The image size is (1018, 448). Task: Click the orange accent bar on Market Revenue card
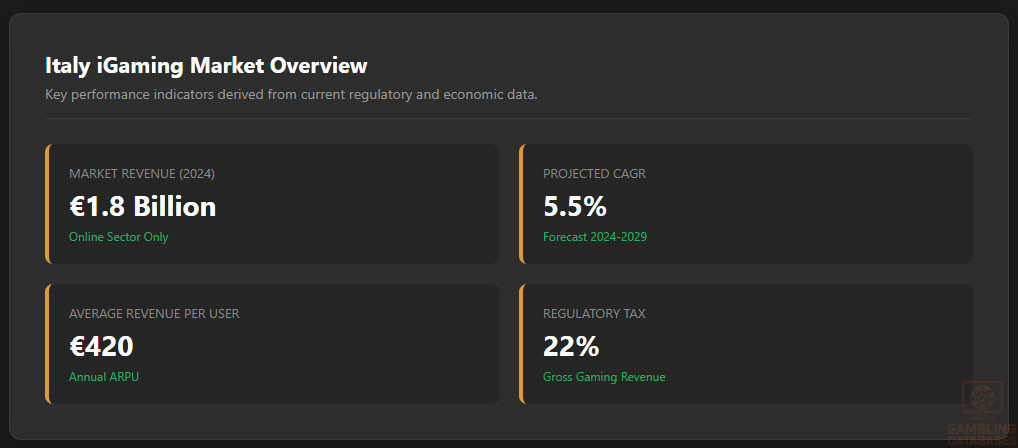click(x=47, y=204)
